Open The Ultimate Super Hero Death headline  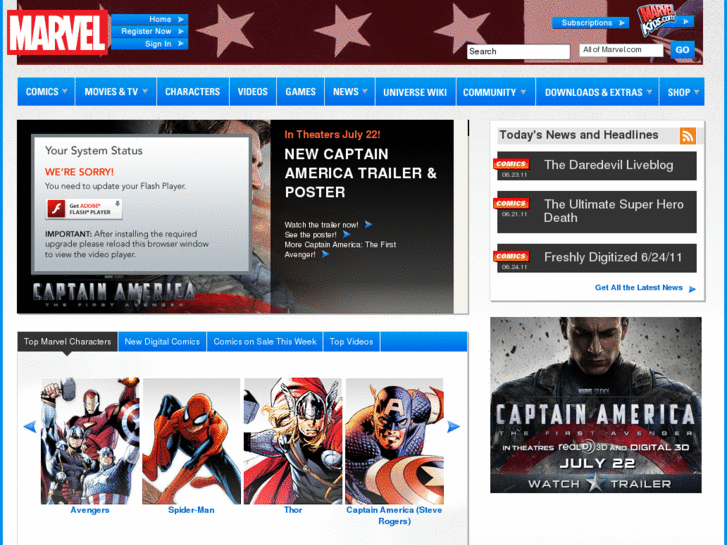(613, 211)
